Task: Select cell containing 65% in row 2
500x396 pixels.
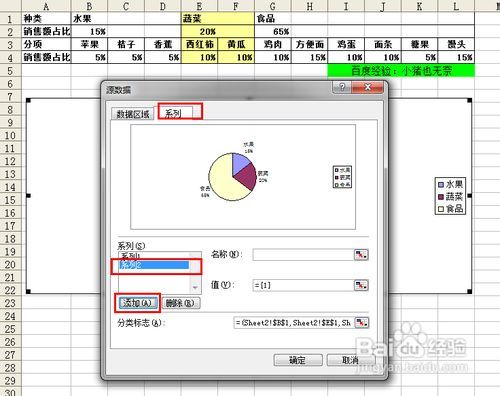Action: click(x=273, y=31)
